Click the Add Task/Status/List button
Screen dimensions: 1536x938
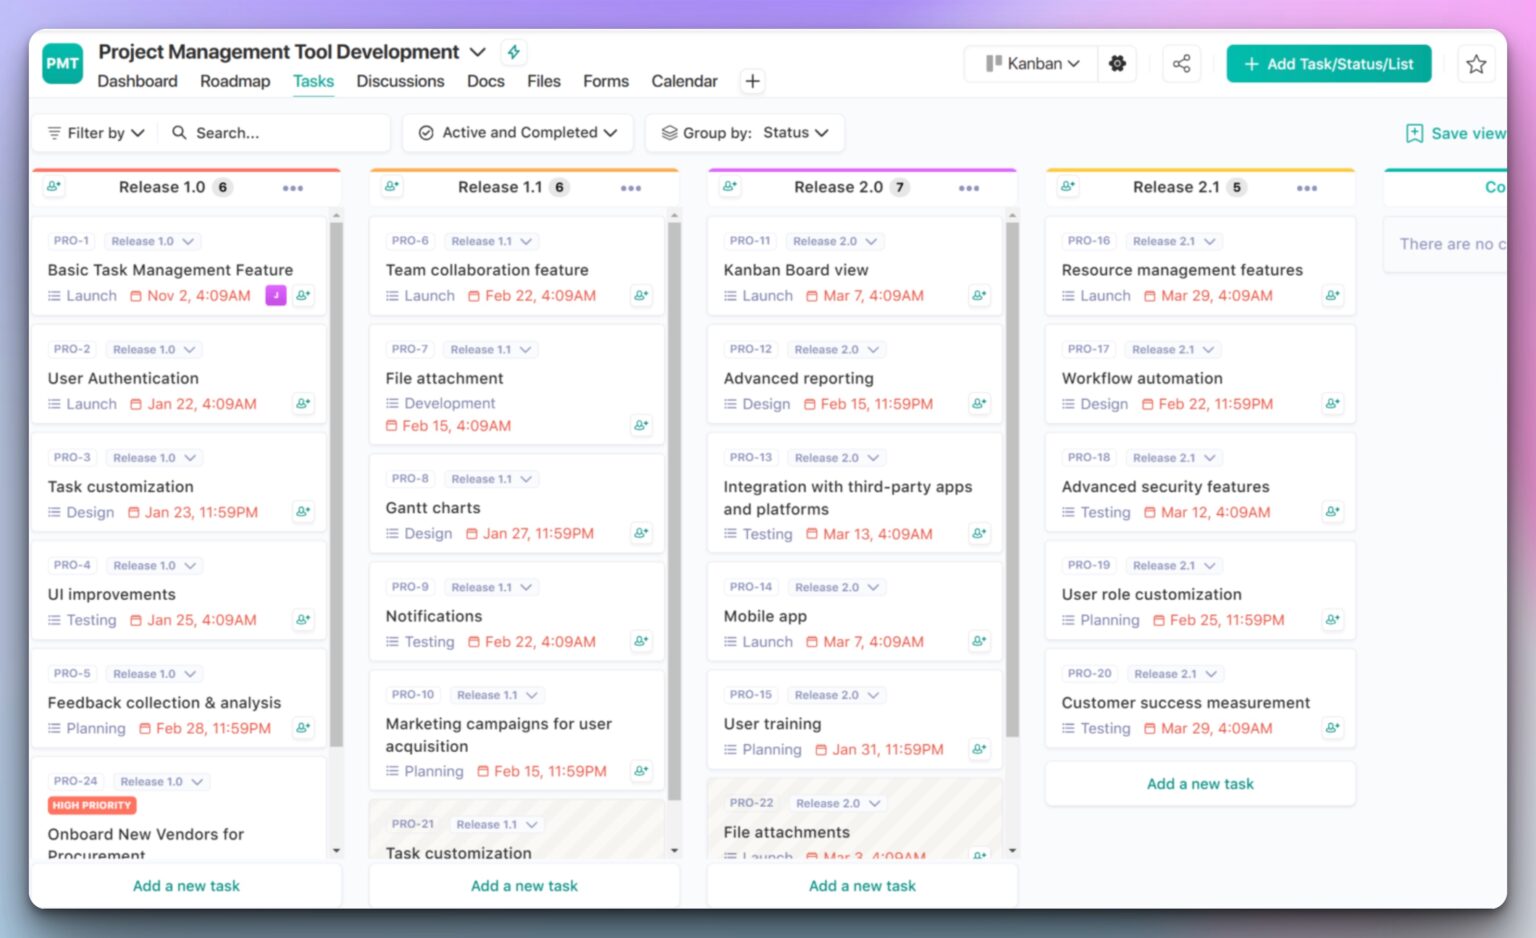pos(1328,63)
